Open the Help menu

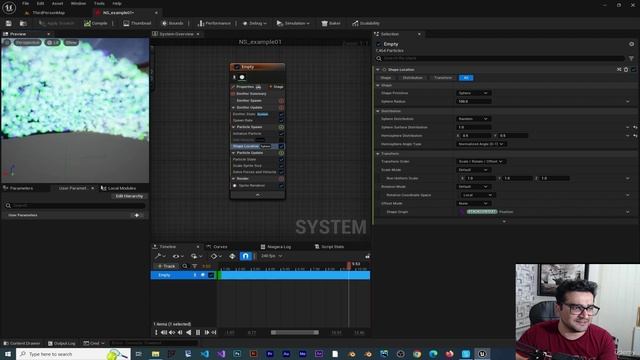117,3
